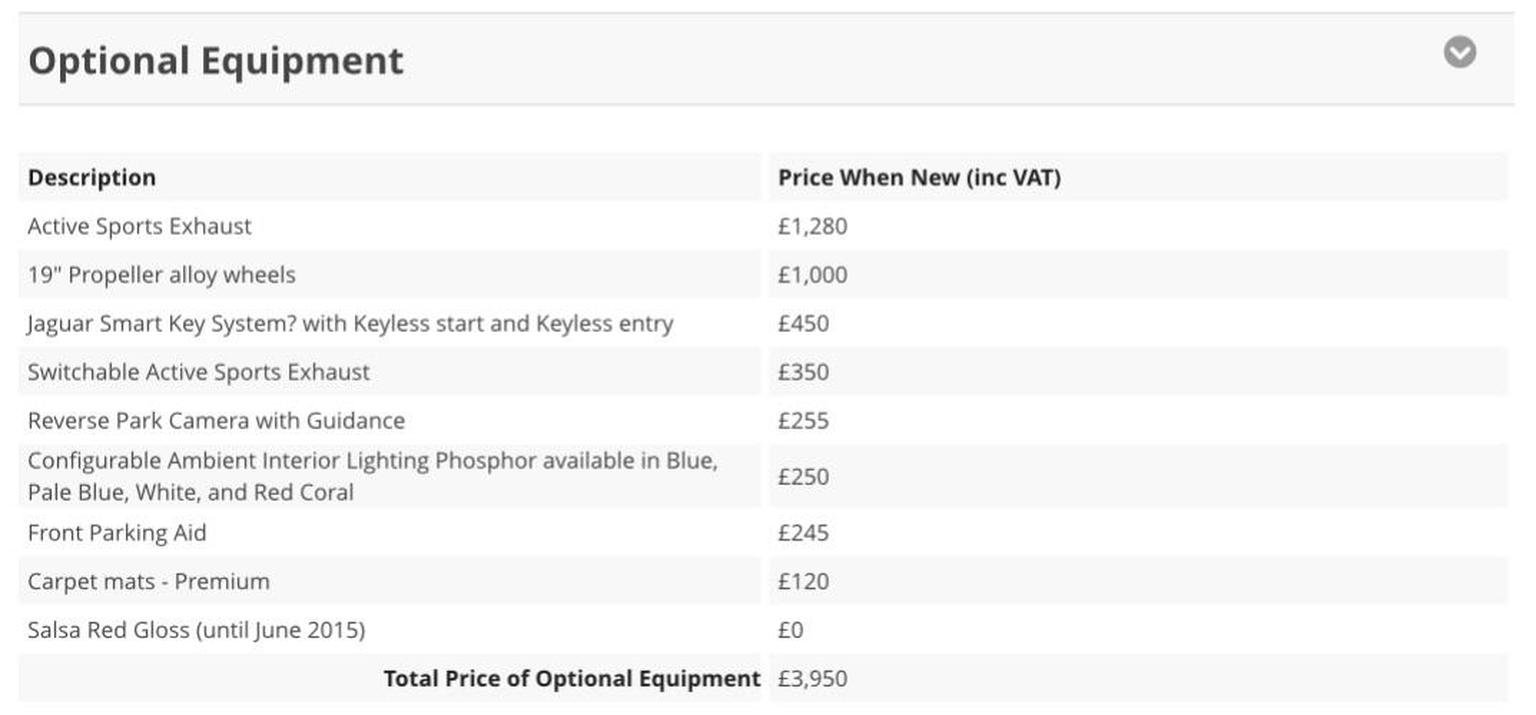Click Carpet mats - Premium entry
Viewport: 1536px width, 715px height.
click(x=149, y=581)
